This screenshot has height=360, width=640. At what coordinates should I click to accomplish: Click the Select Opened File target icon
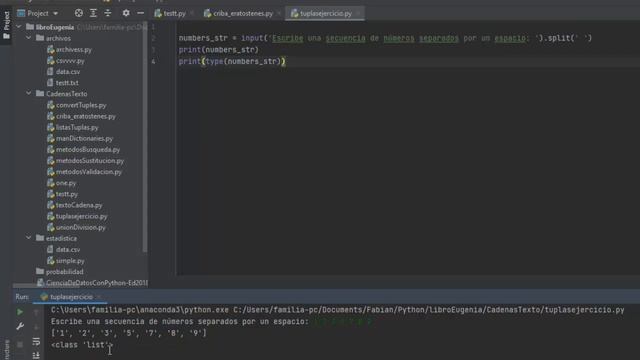79,13
